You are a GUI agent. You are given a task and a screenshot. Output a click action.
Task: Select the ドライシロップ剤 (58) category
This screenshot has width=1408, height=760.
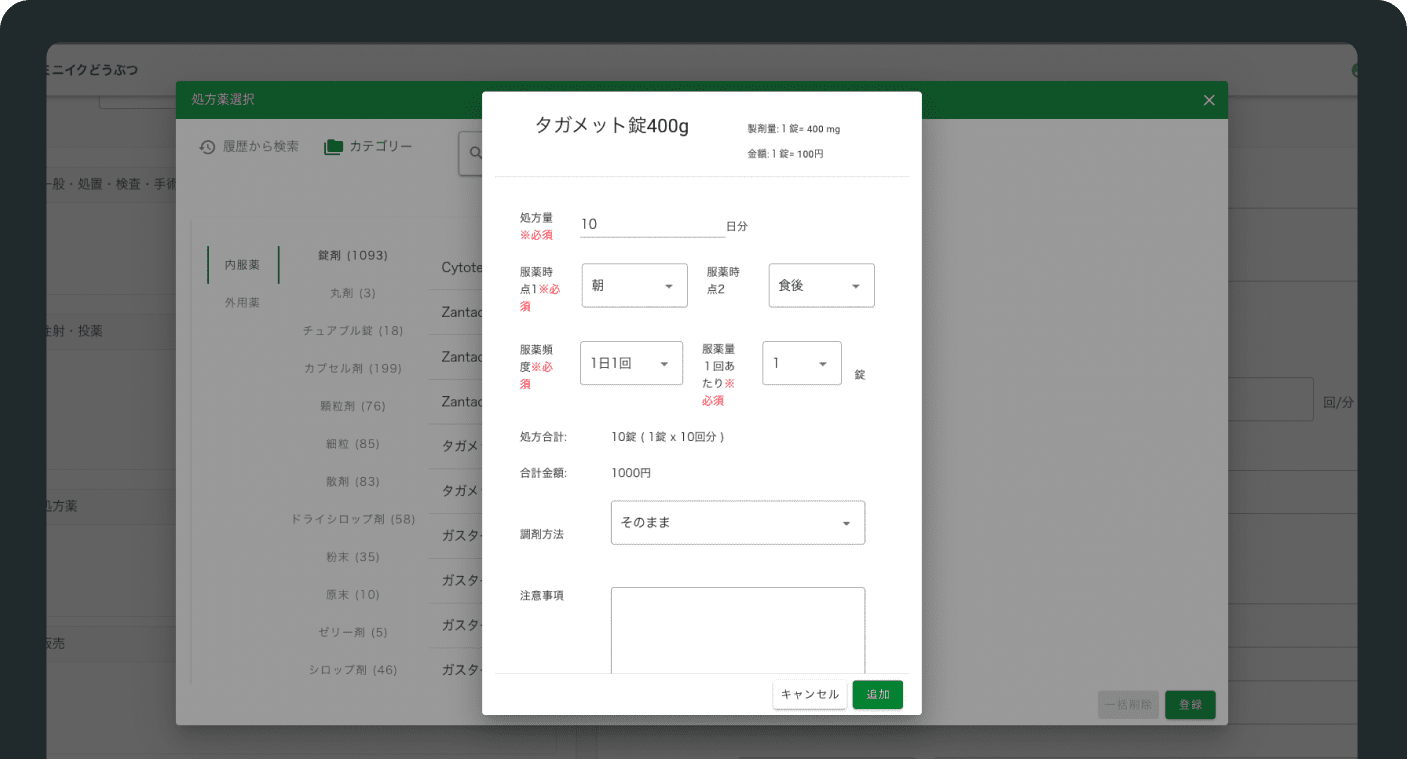[x=353, y=519]
